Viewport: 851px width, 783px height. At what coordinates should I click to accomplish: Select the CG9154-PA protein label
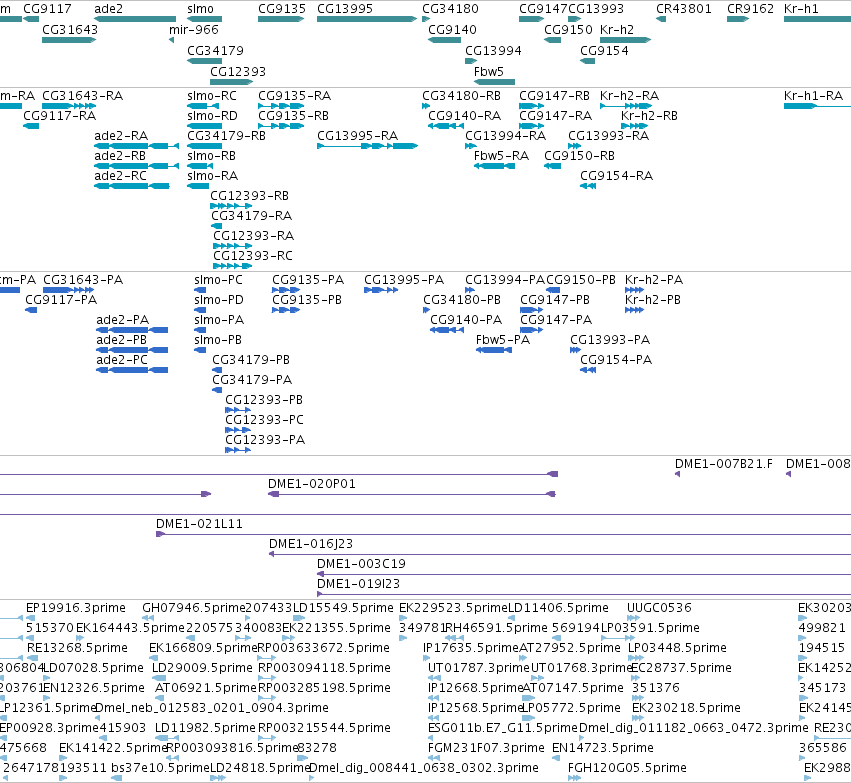point(616,360)
